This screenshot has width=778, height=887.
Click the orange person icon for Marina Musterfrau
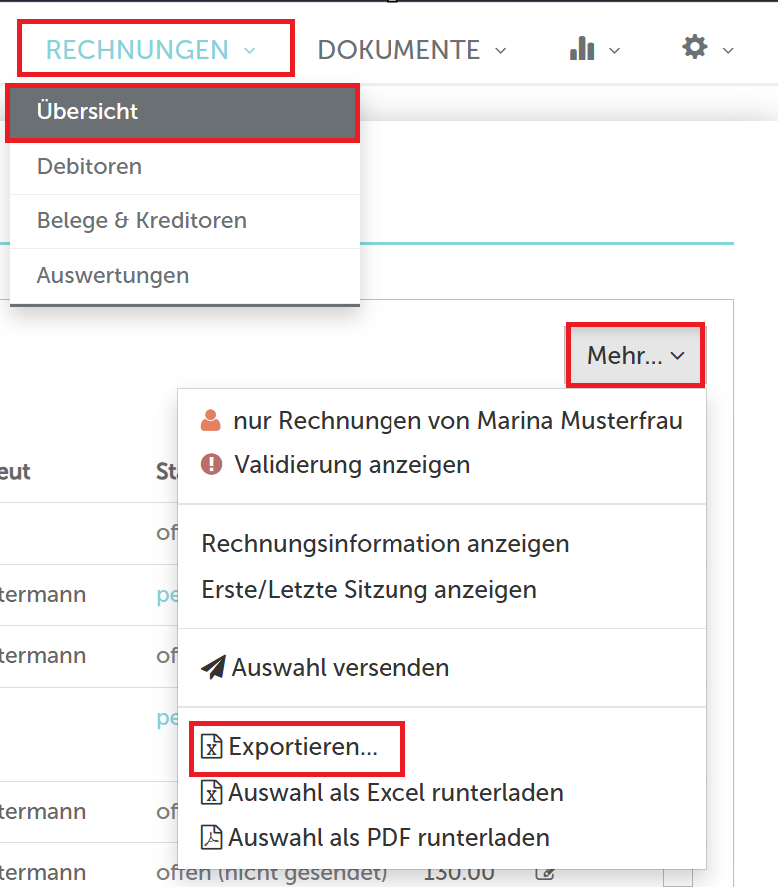211,421
